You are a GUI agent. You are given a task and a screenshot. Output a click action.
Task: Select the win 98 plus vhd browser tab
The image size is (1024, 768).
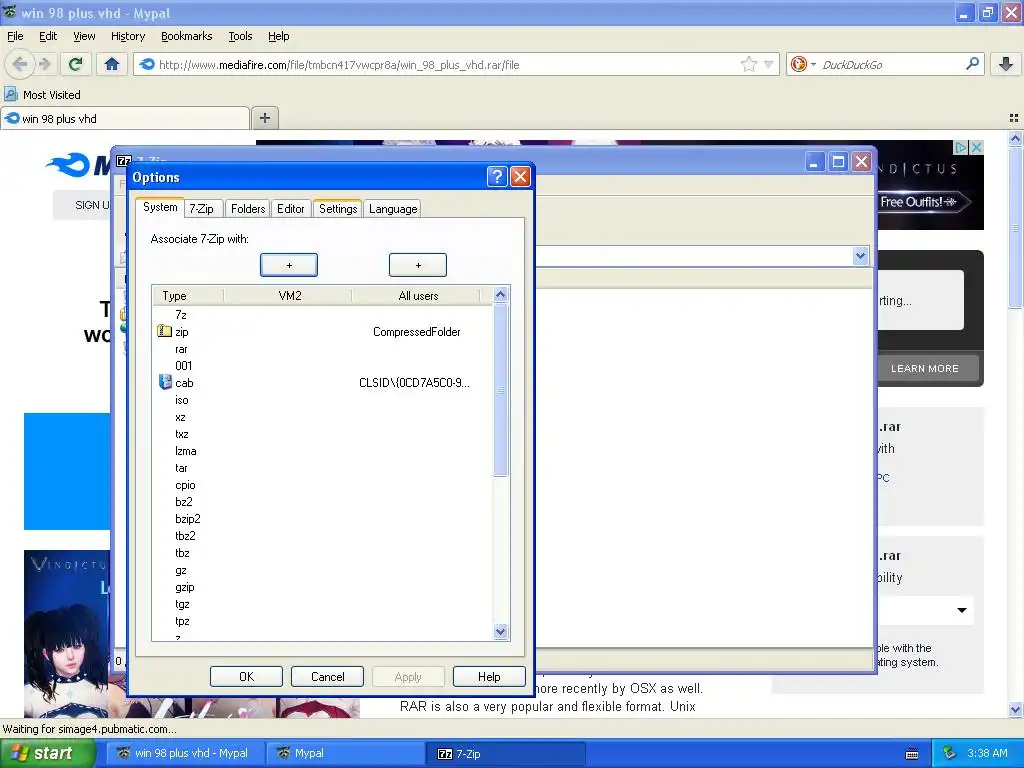tap(125, 118)
